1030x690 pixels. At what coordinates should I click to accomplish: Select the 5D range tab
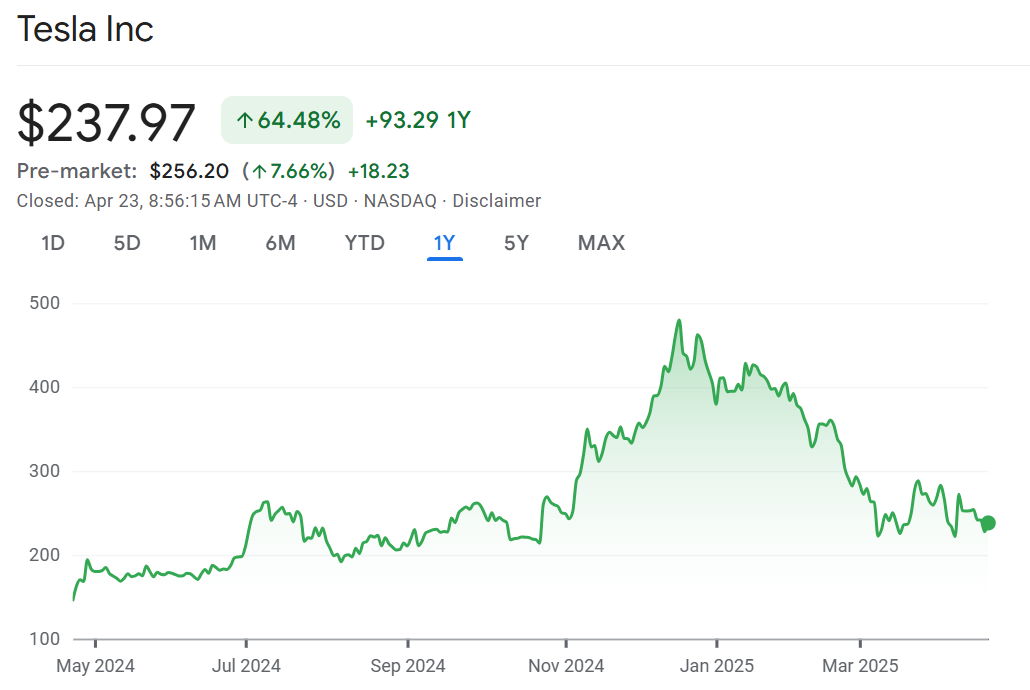(x=127, y=243)
